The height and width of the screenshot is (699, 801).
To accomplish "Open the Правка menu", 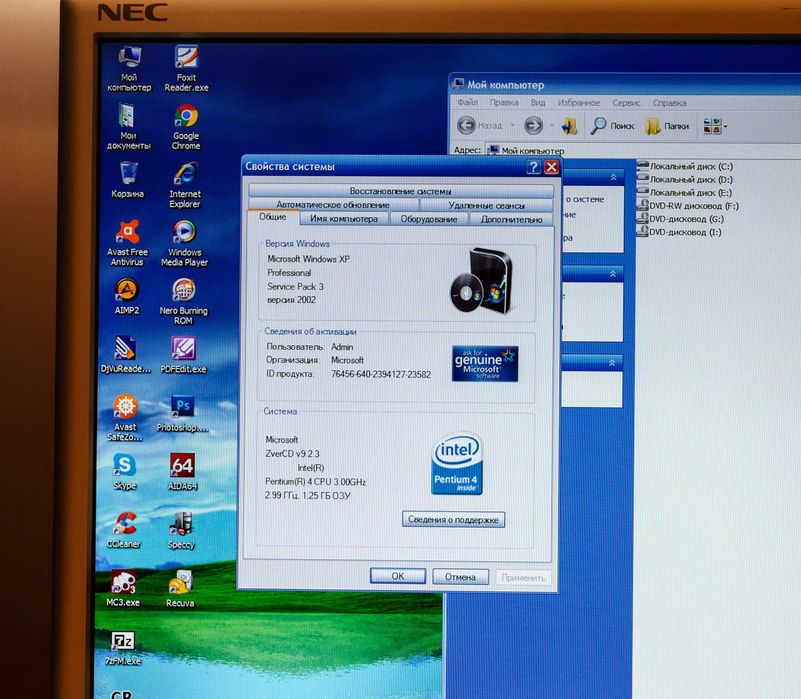I will [x=504, y=102].
